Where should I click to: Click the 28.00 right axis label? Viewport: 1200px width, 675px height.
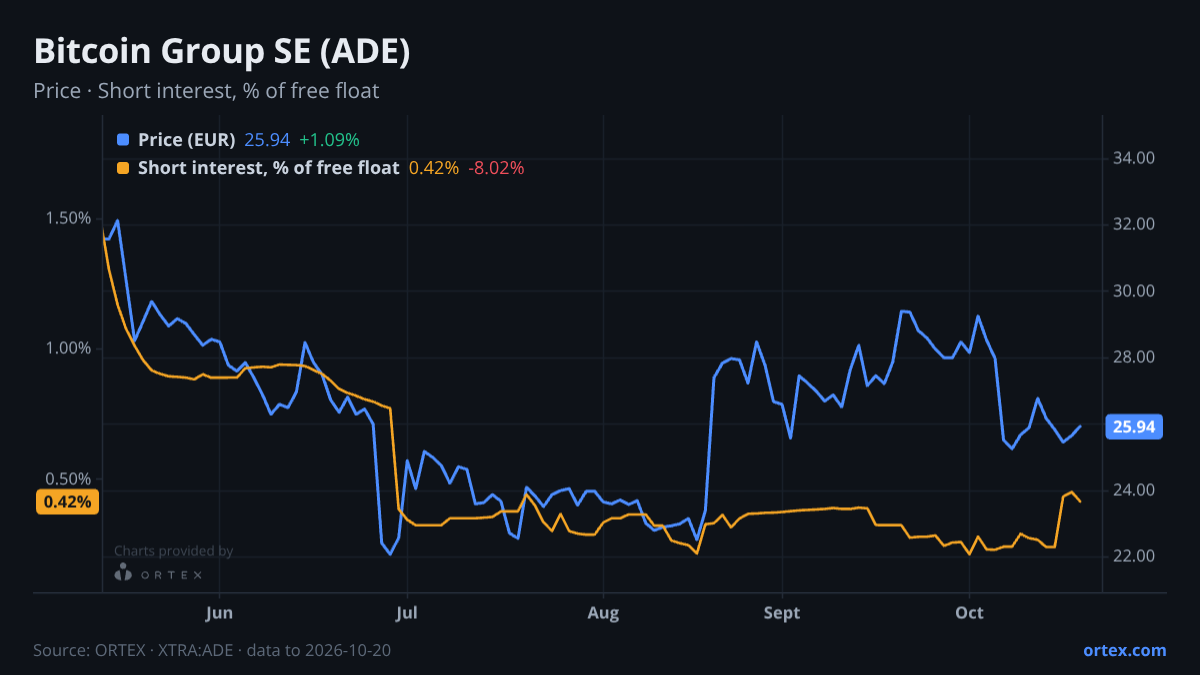[1134, 357]
